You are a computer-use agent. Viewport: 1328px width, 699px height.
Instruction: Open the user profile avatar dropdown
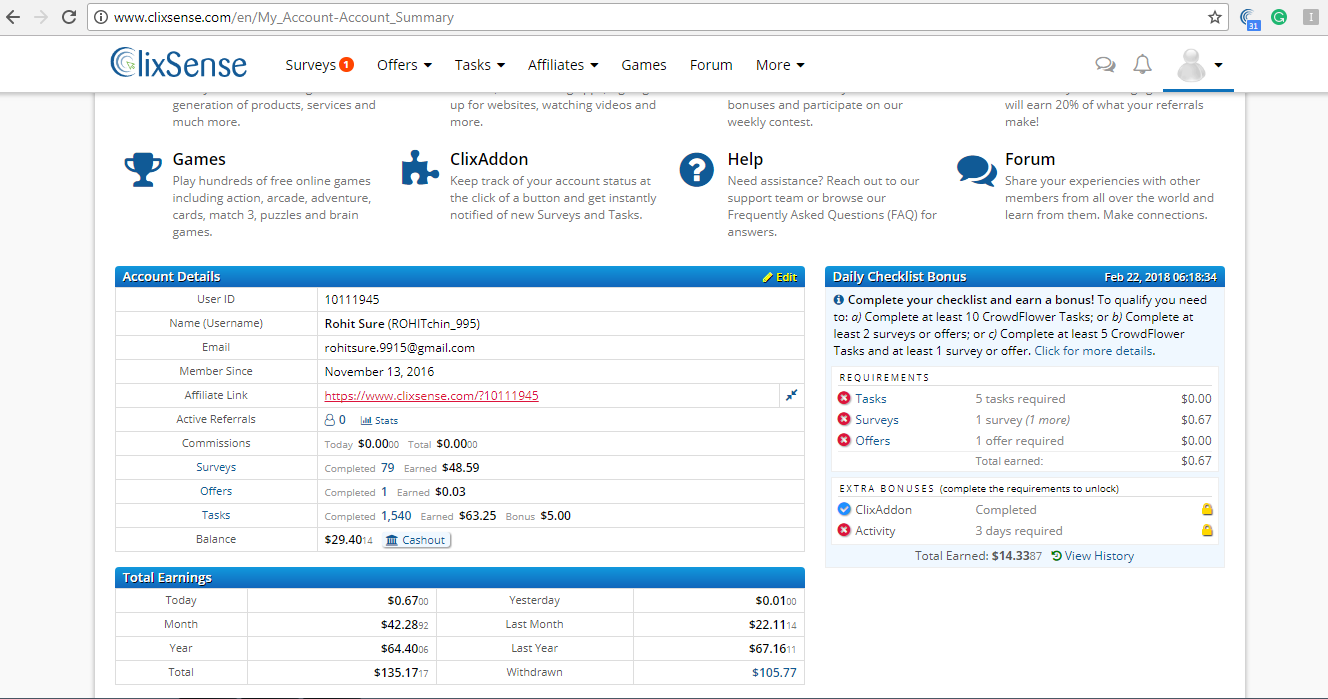(x=1198, y=66)
